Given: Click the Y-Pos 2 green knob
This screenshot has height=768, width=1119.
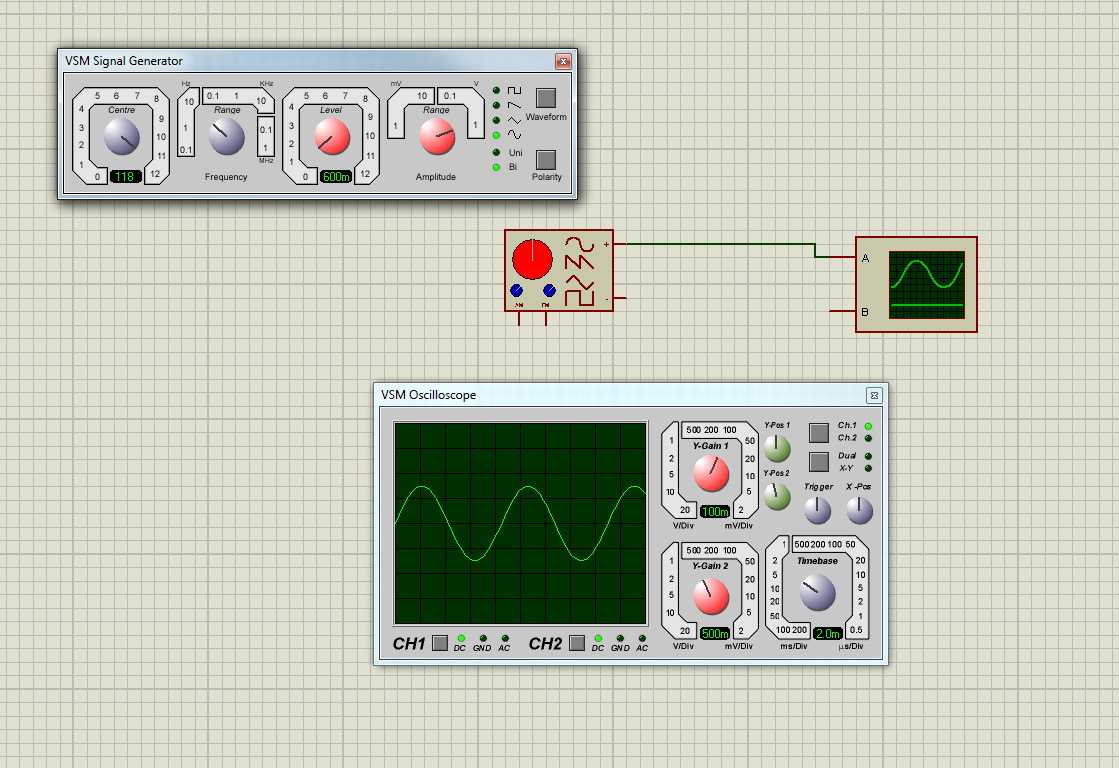Looking at the screenshot, I should (776, 496).
